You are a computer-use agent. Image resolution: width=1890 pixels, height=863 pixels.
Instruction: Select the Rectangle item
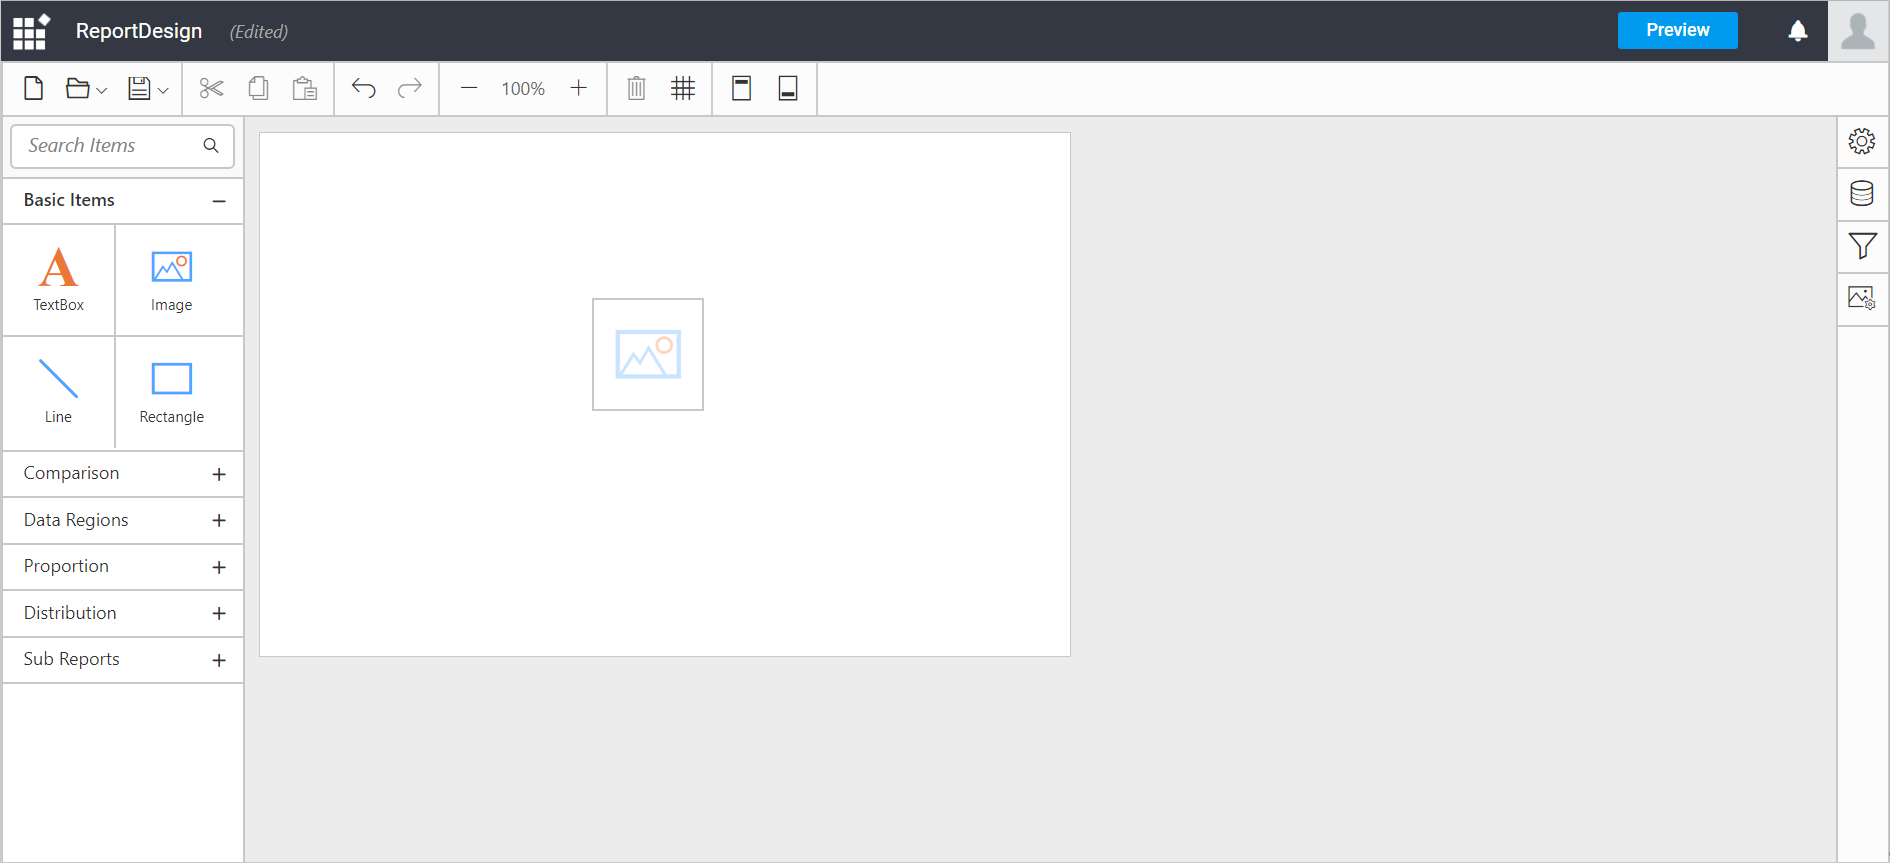pos(171,392)
